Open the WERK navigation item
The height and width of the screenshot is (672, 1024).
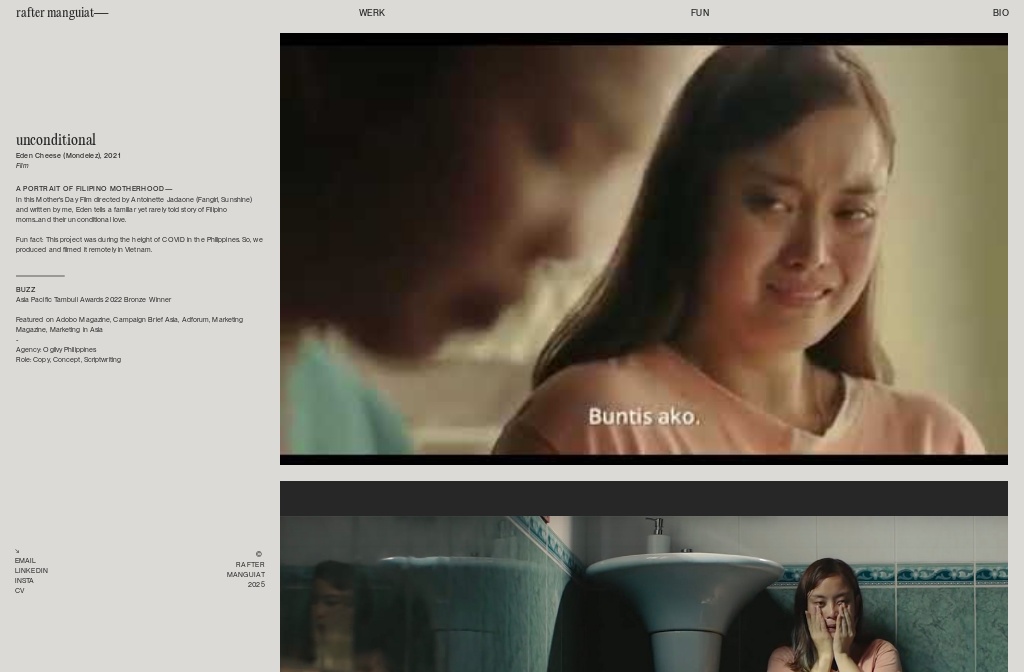click(x=371, y=13)
